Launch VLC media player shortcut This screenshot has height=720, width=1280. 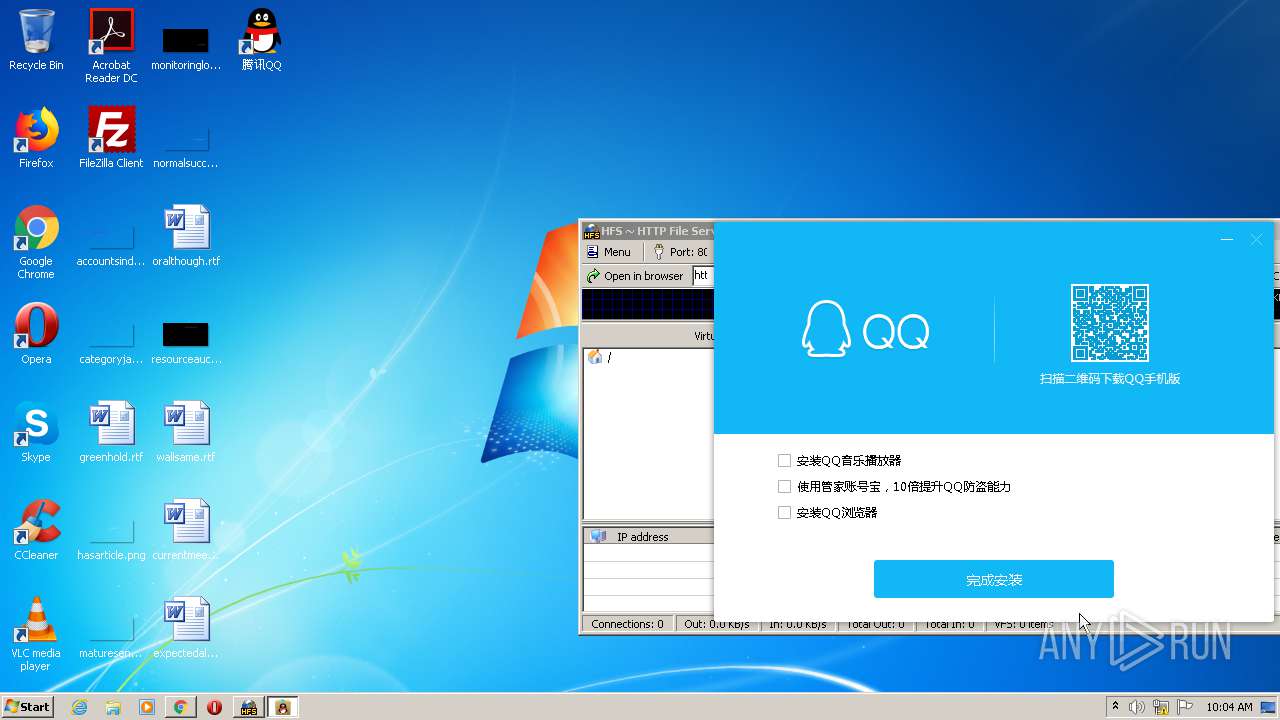tap(36, 635)
